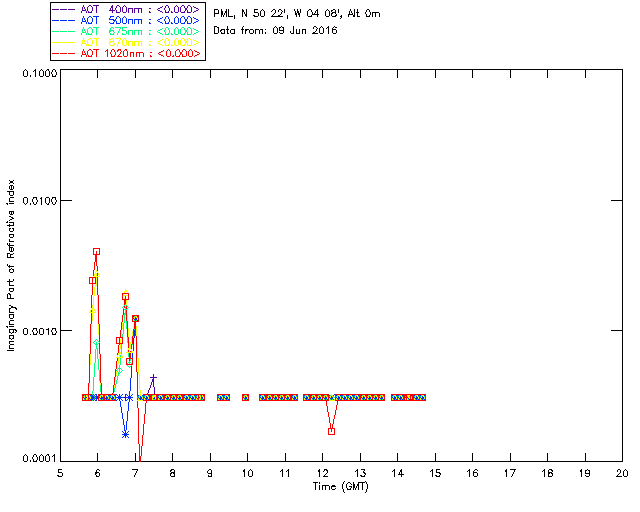This screenshot has width=640, height=512.
Task: Click the purple dashed line legend swatch
Action: pyautogui.click(x=64, y=9)
